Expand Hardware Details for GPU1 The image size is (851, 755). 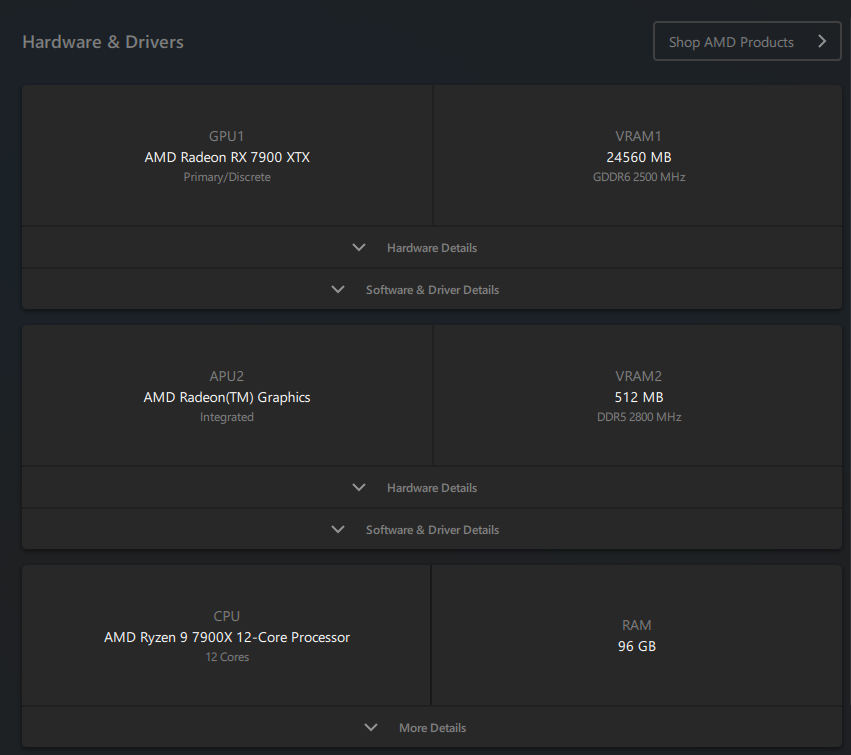pyautogui.click(x=432, y=248)
